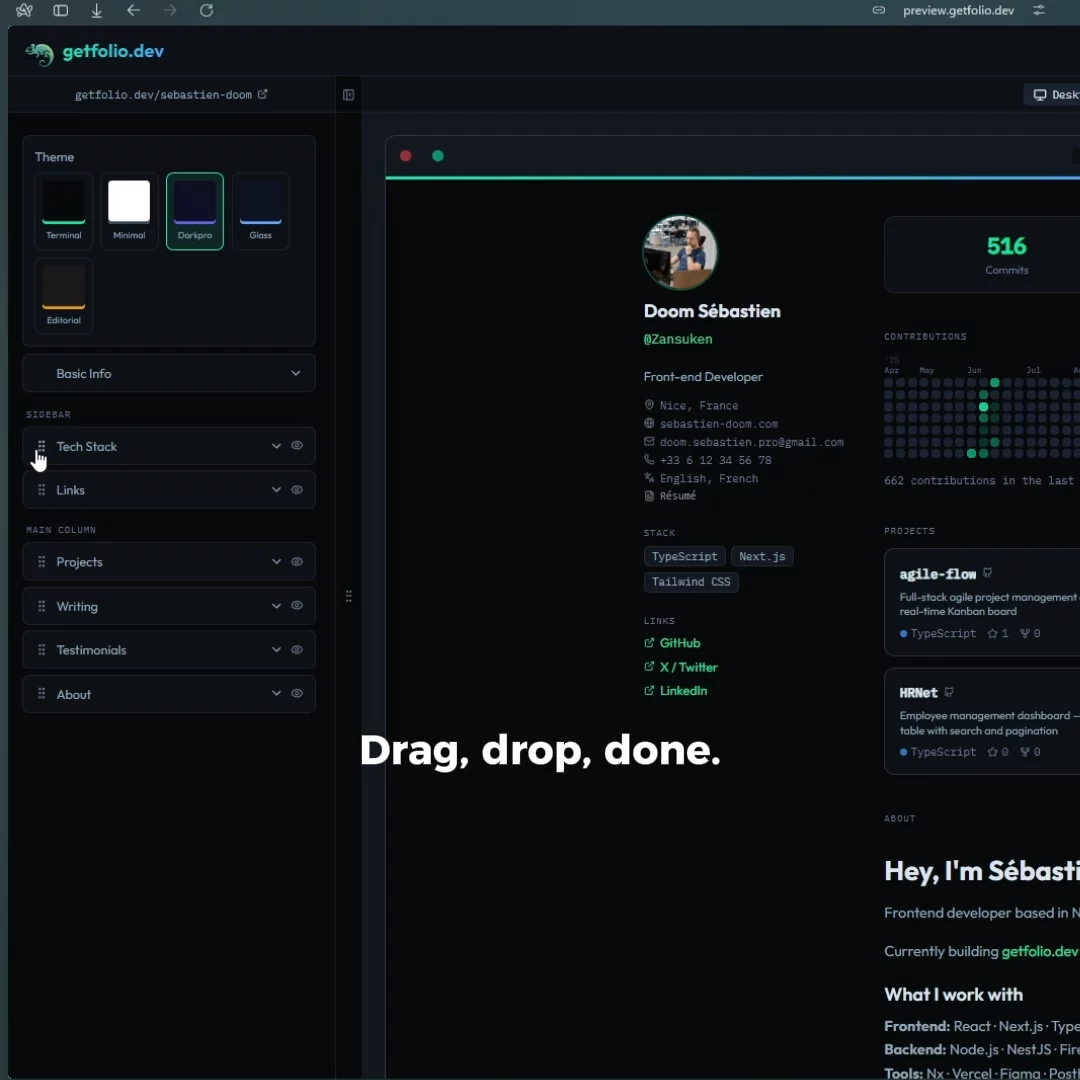Grab the Testimonials drag handle
1080x1080 pixels.
(x=41, y=650)
